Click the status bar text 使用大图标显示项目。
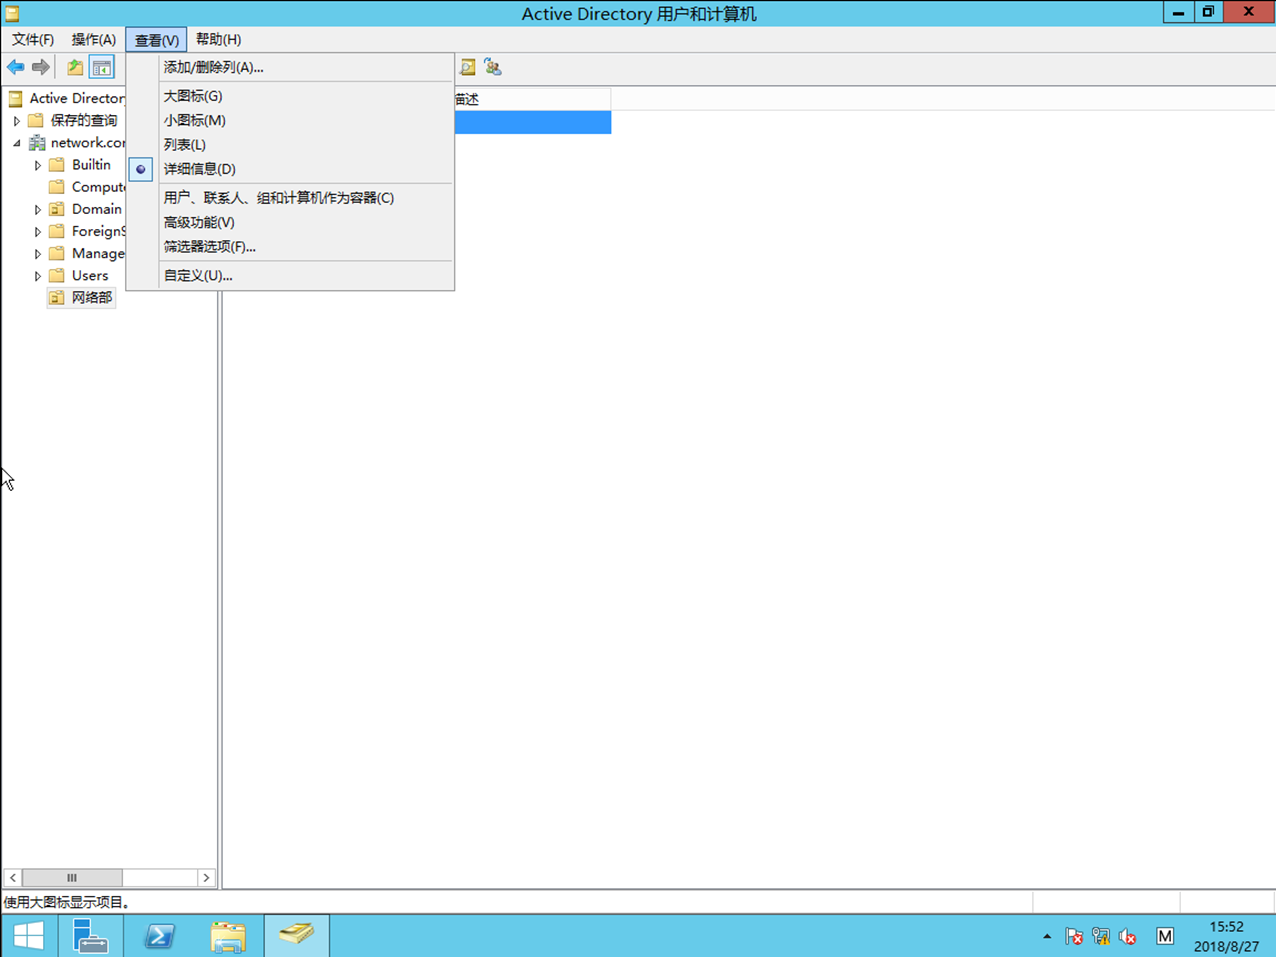The width and height of the screenshot is (1276, 957). [66, 902]
